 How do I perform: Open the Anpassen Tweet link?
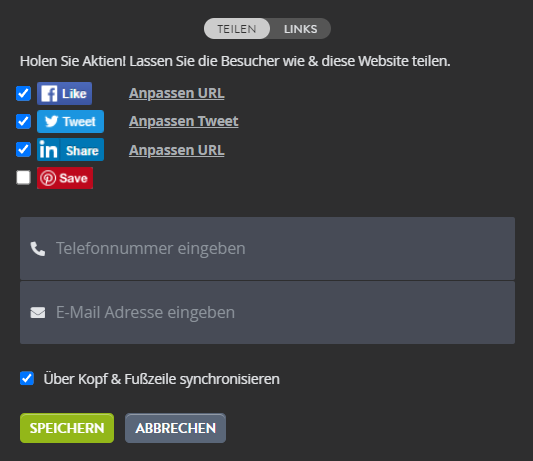pos(184,121)
